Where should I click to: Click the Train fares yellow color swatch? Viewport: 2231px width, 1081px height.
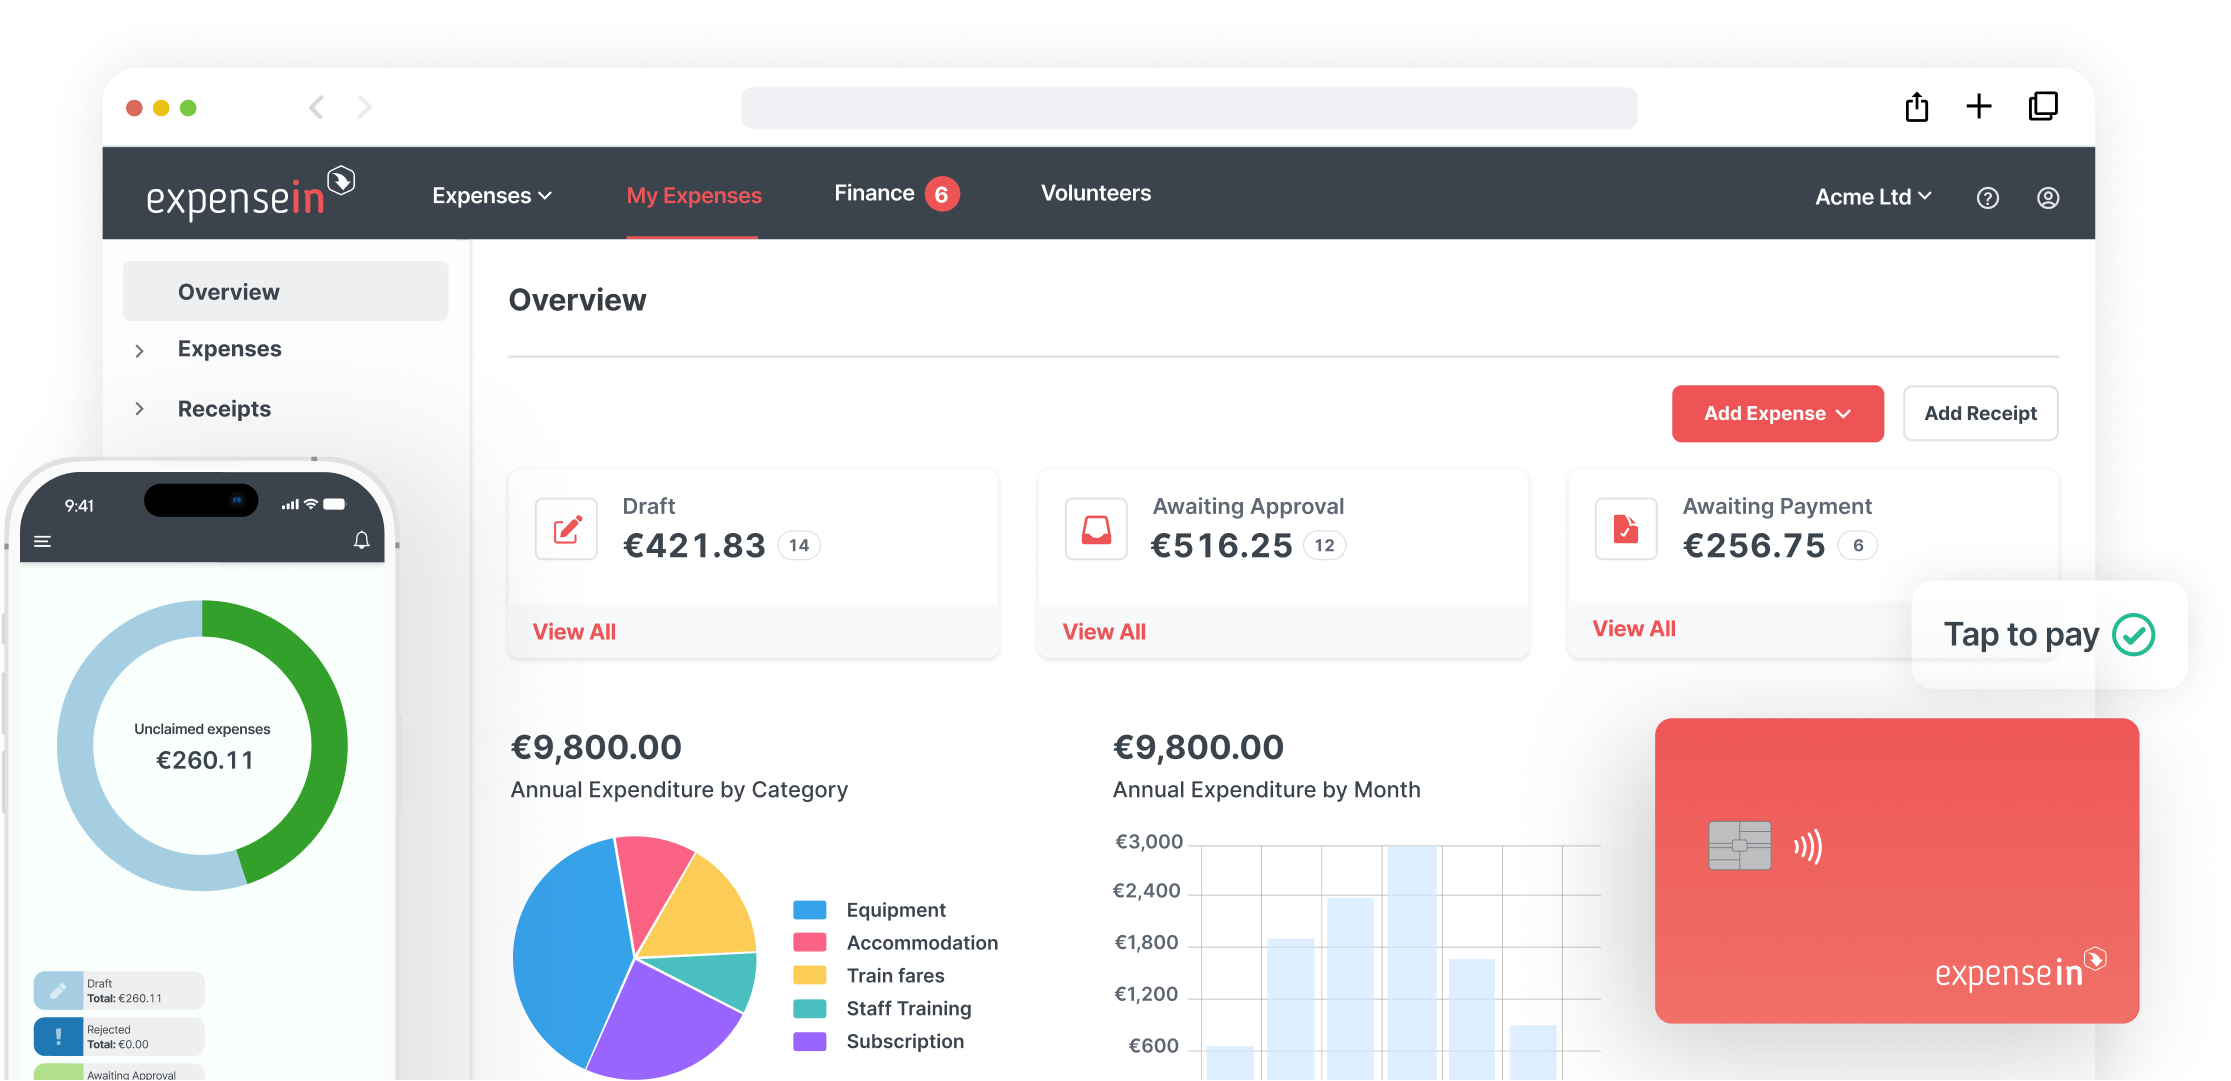click(x=810, y=975)
